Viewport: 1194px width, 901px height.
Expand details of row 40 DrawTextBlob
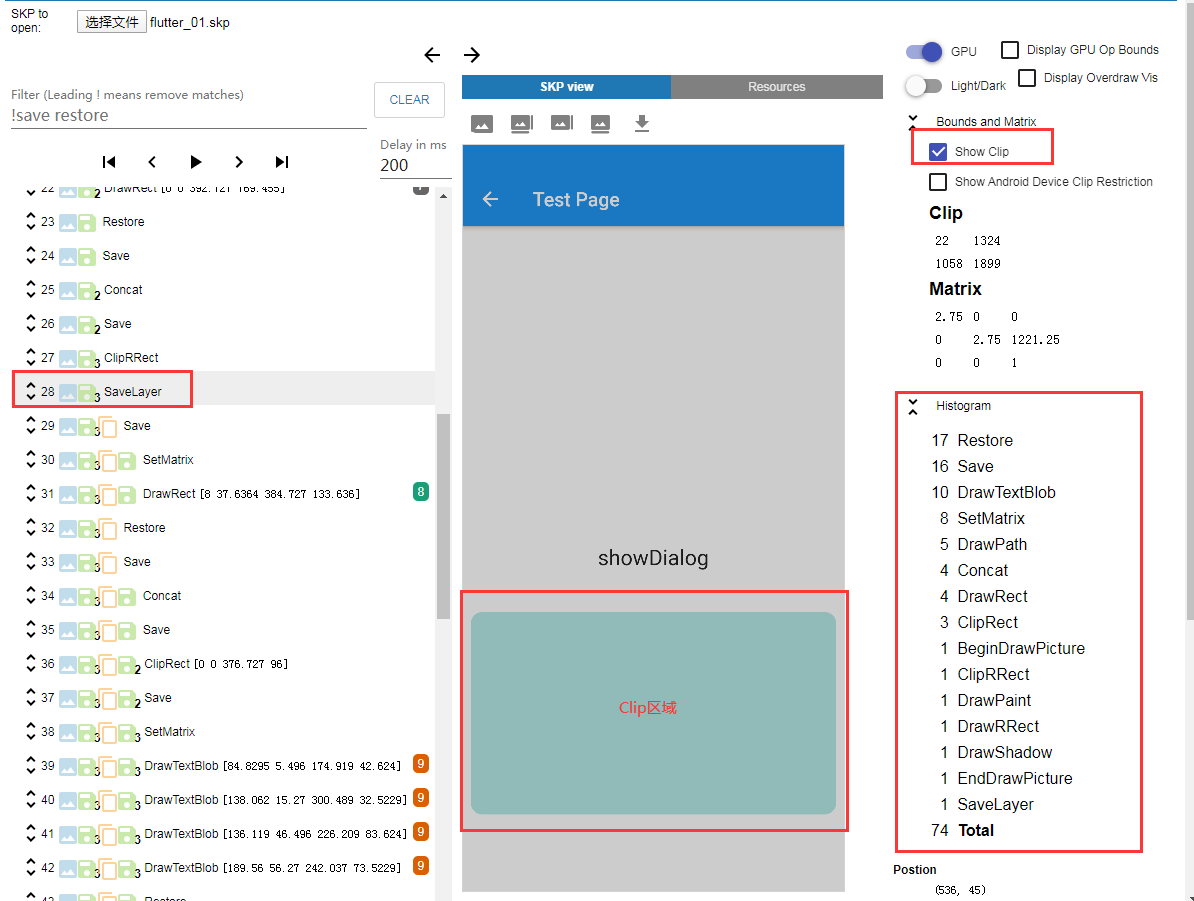30,800
